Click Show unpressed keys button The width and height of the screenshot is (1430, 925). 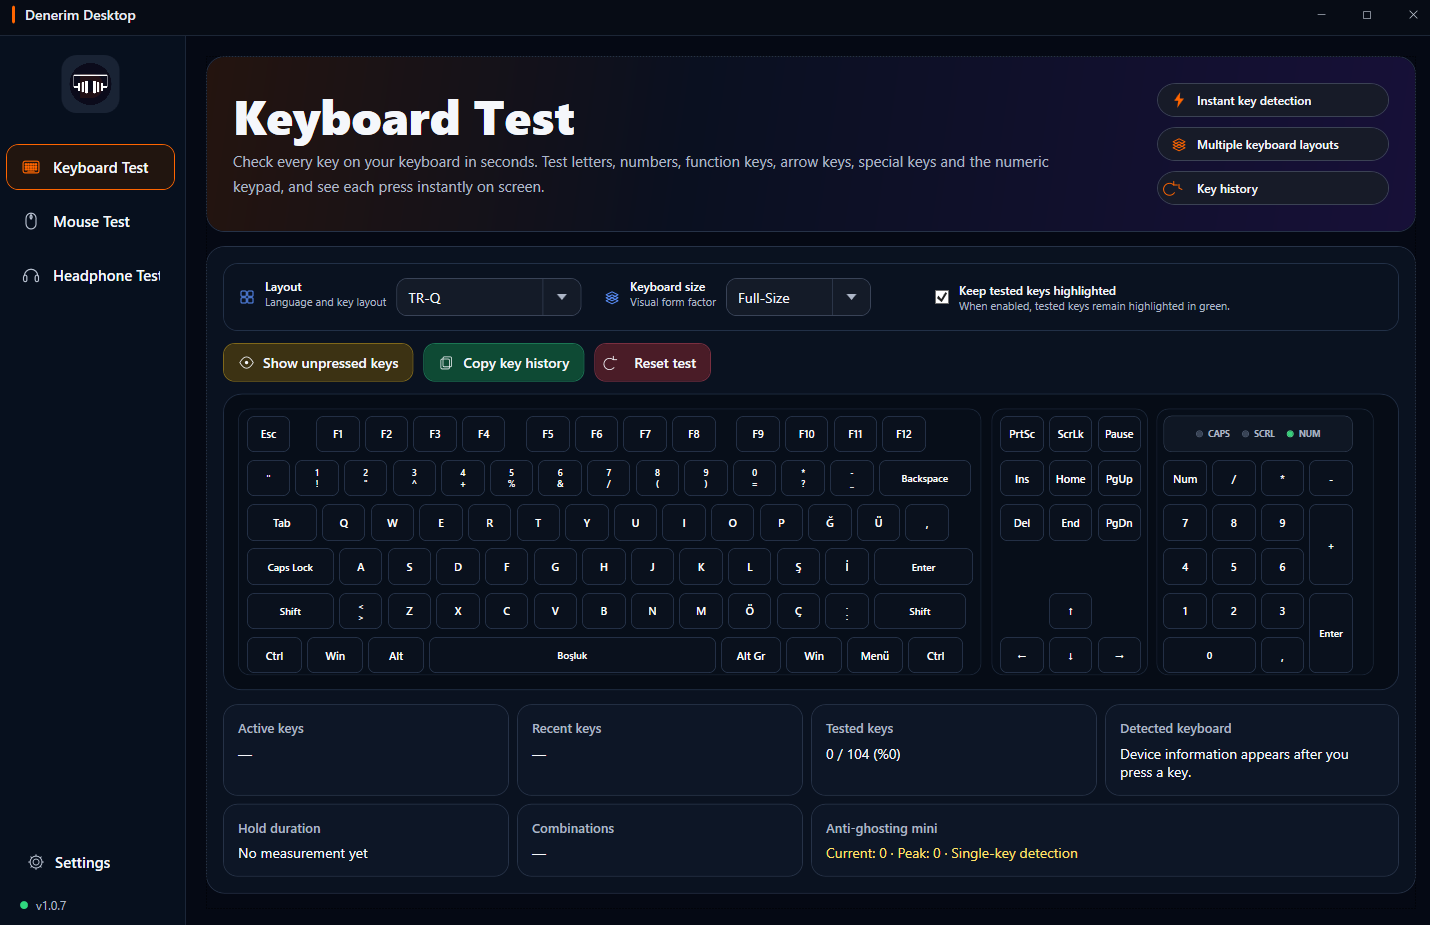317,363
